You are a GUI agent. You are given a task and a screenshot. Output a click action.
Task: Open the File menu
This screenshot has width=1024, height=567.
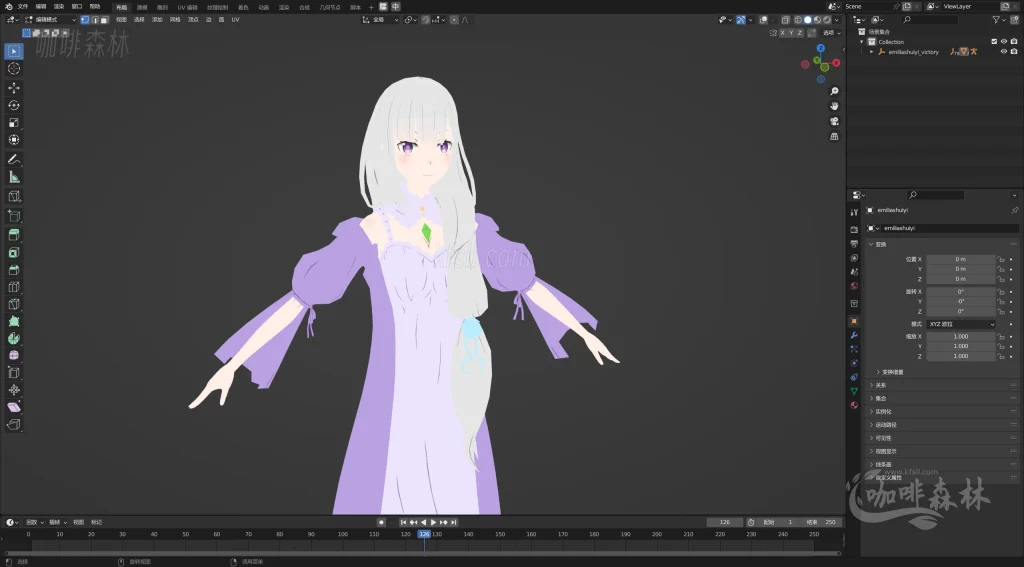(x=23, y=7)
